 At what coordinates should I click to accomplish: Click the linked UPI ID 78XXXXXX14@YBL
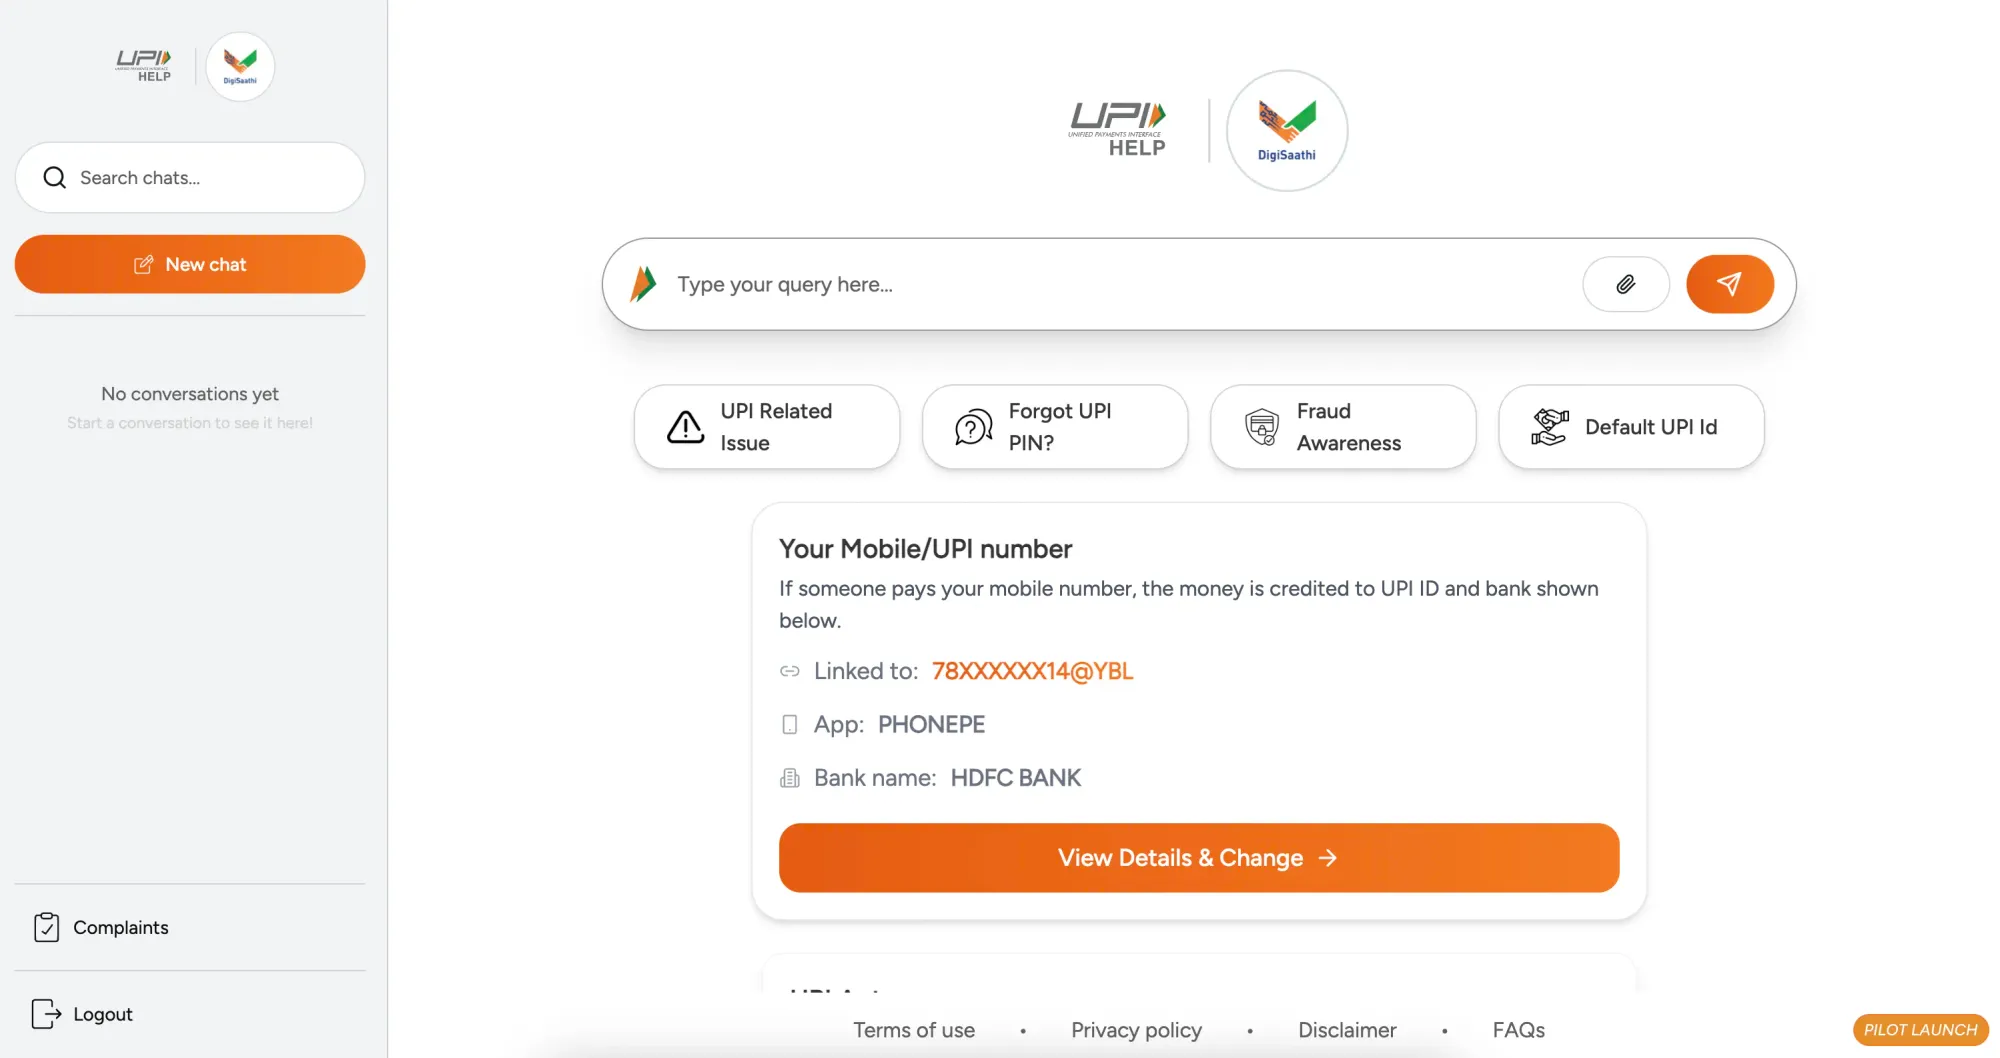1032,671
